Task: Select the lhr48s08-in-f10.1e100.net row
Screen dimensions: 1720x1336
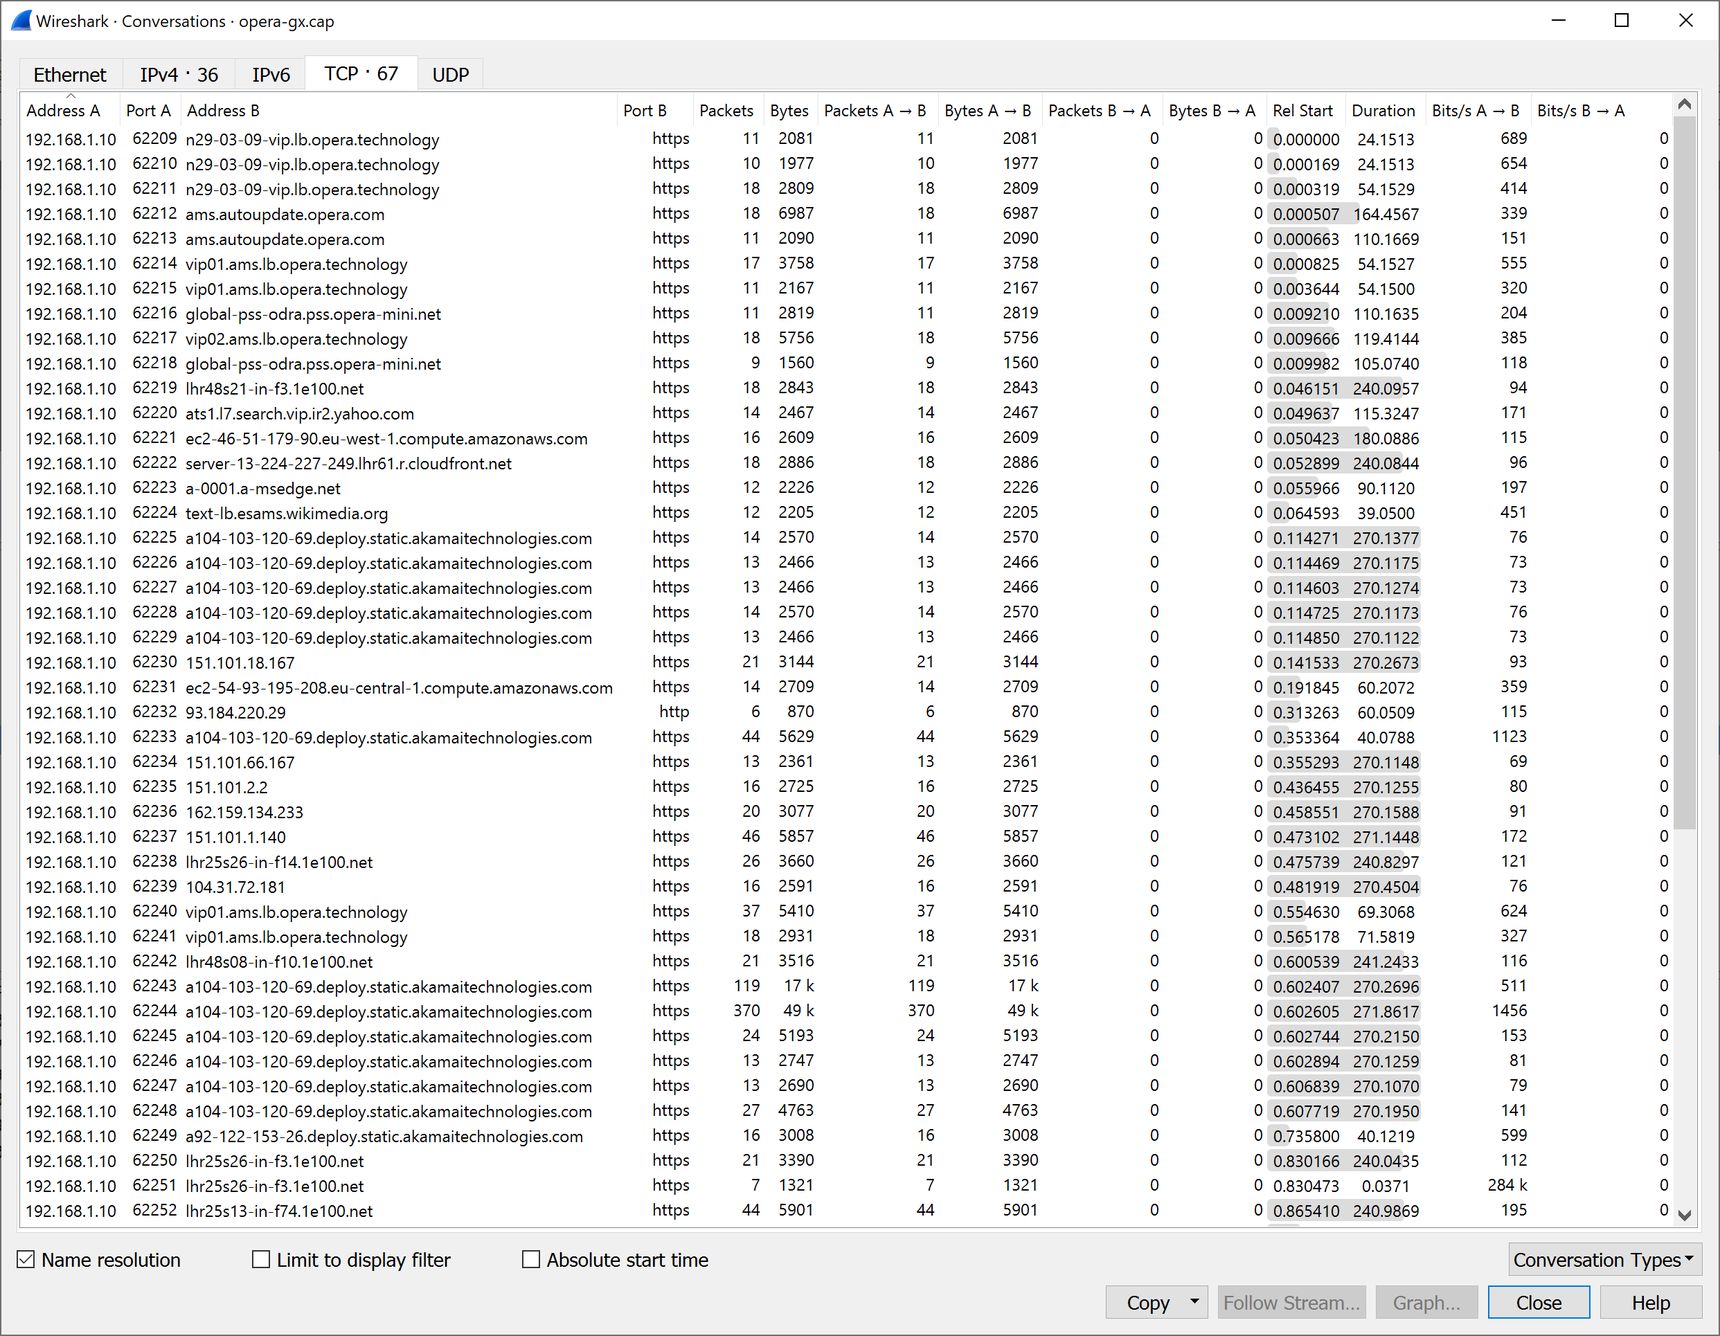Action: pos(846,961)
